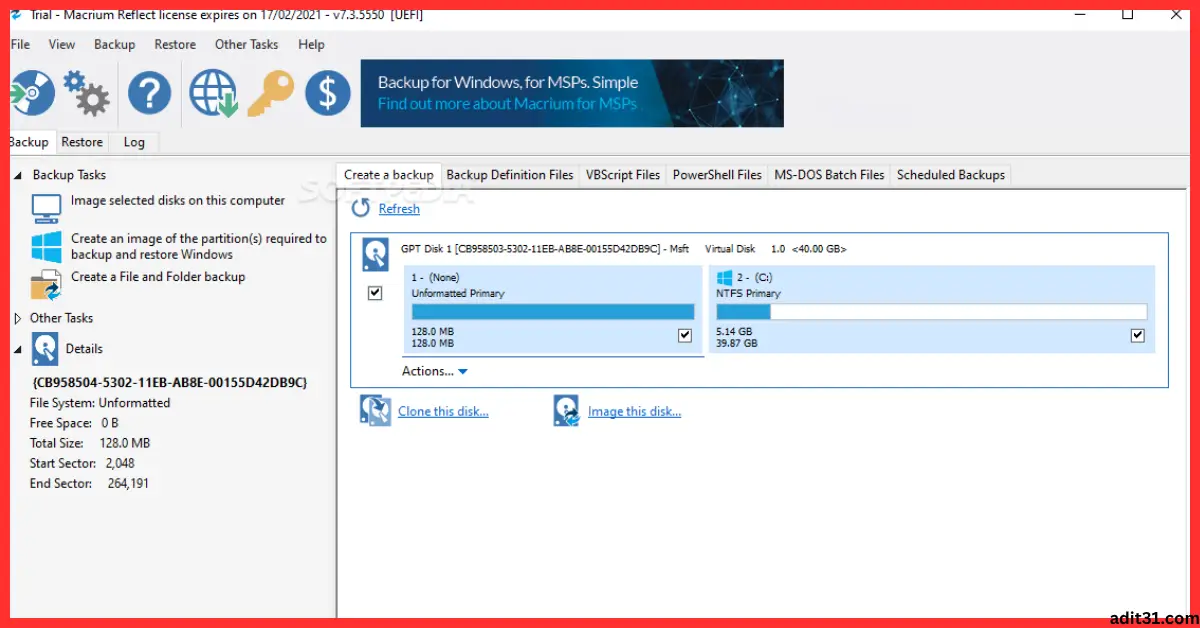
Task: Click the End Sector 264,191 detail
Action: coord(90,483)
